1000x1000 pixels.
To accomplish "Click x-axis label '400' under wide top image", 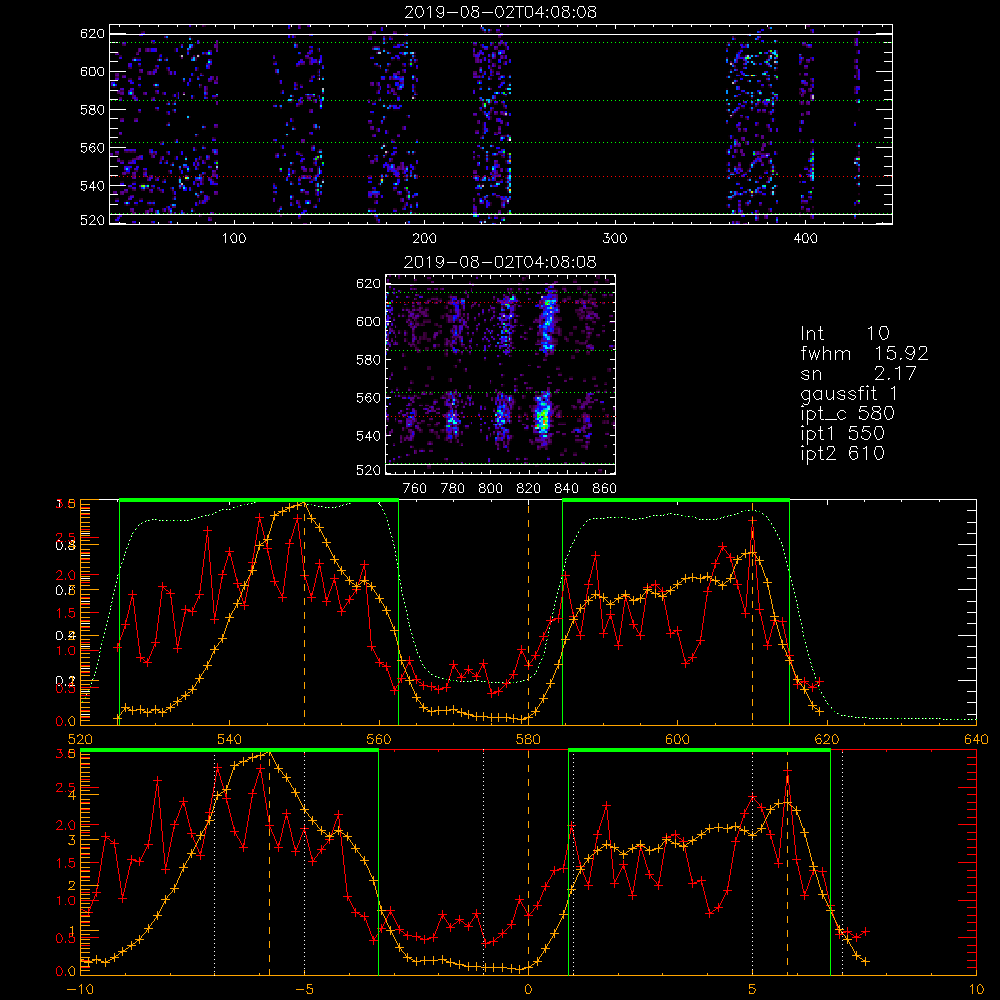I will (x=805, y=239).
